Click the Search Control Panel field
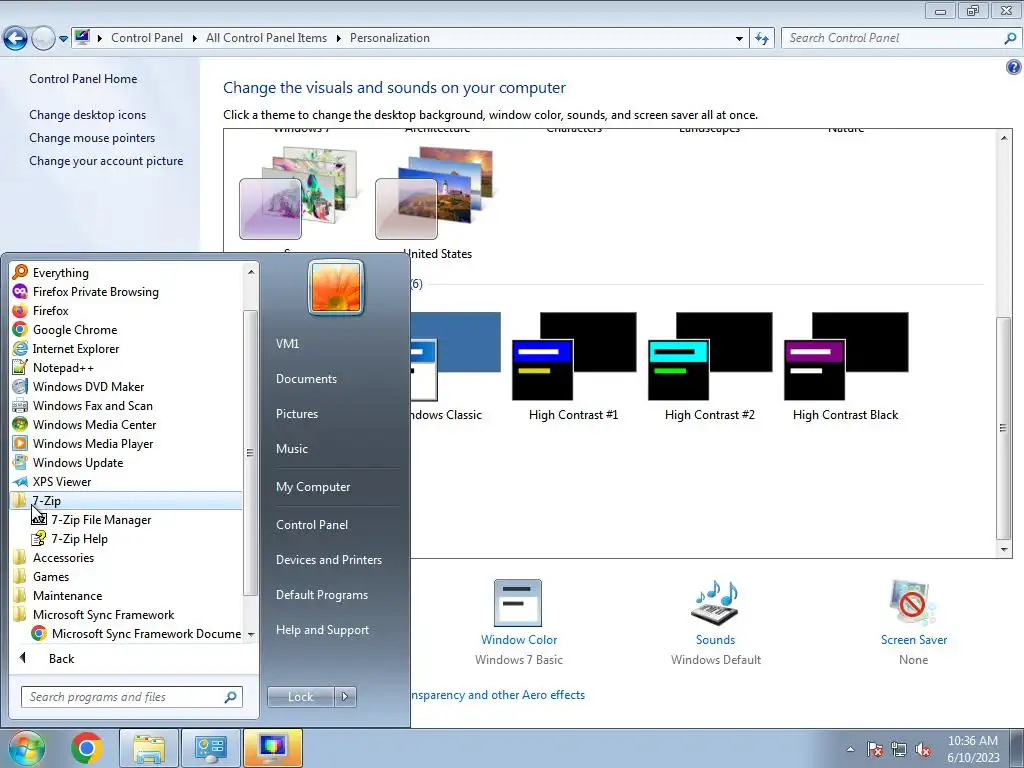Image resolution: width=1024 pixels, height=768 pixels. pos(901,38)
